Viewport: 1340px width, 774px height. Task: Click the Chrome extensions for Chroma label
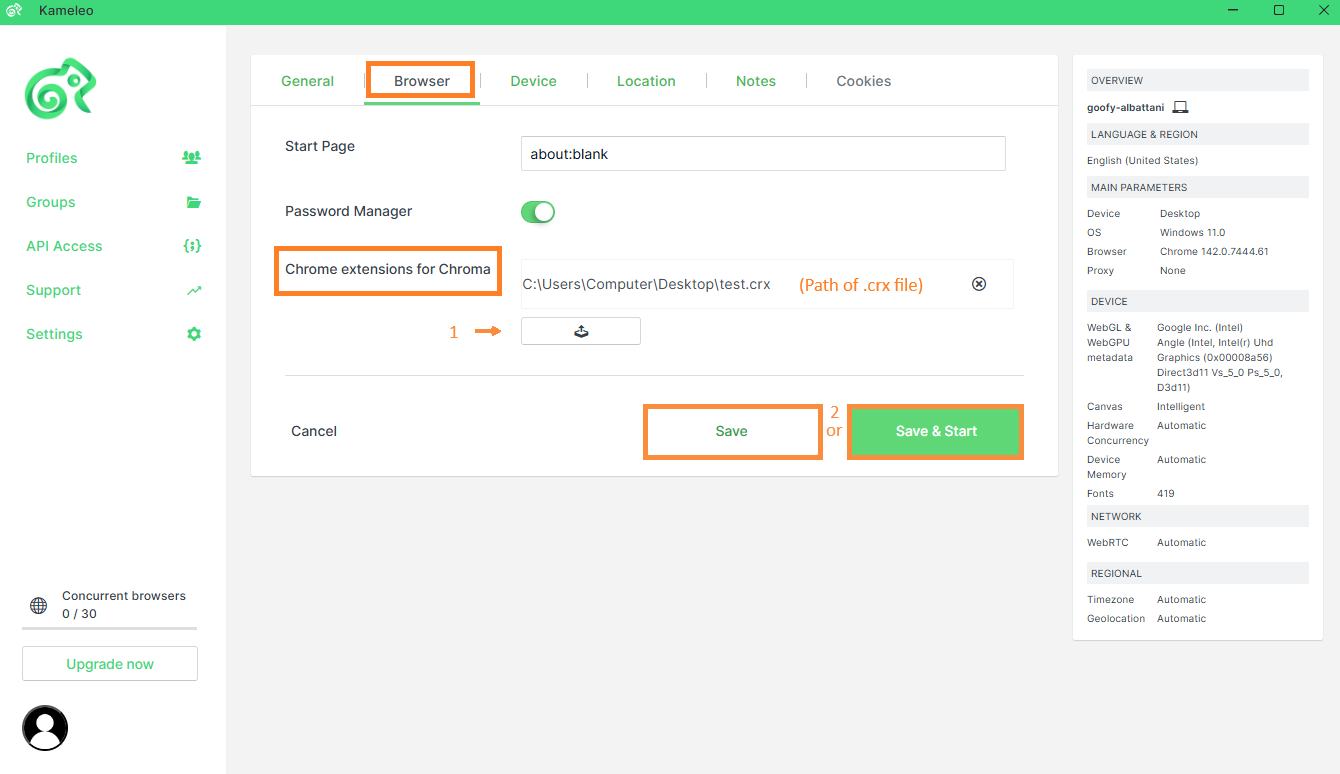pos(388,270)
